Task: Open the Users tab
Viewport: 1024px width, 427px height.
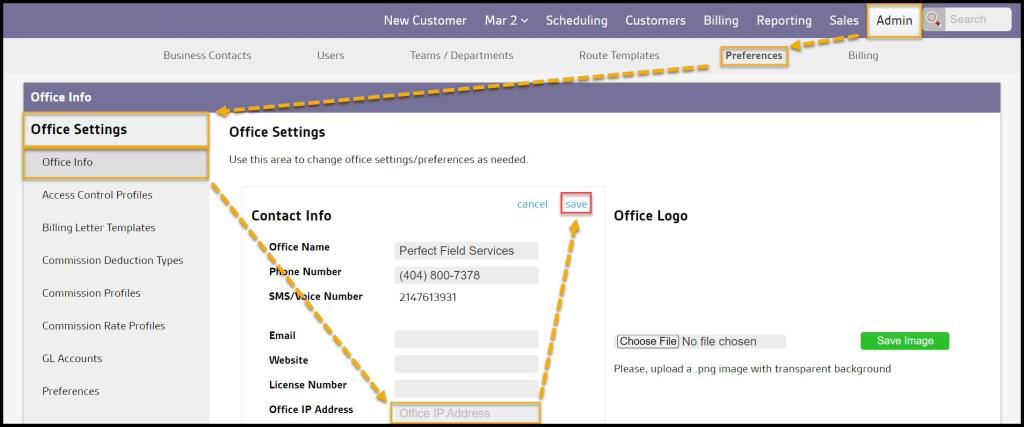Action: 330,56
